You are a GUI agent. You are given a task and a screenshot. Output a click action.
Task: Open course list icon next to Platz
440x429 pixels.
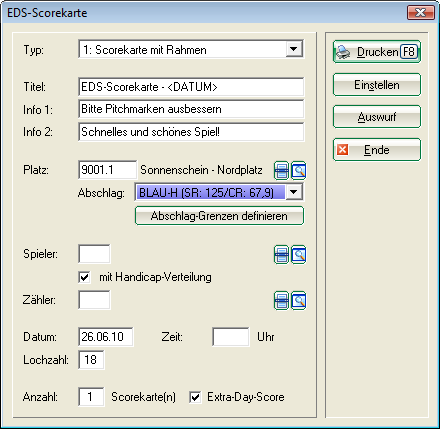pos(281,171)
